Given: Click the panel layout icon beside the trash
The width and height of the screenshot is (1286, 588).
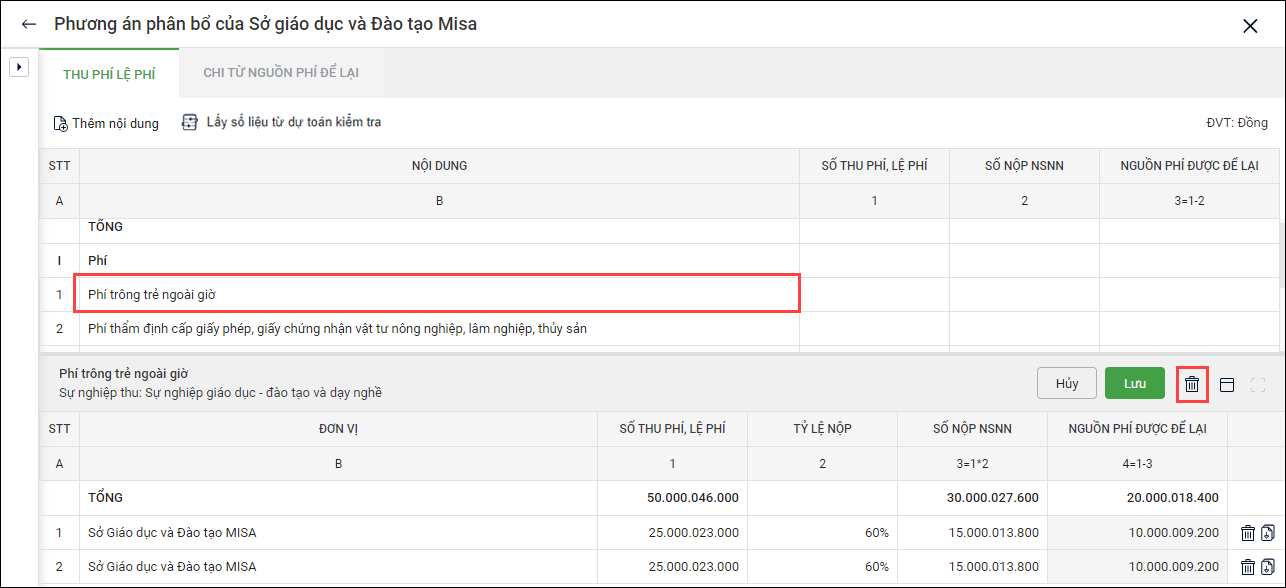Looking at the screenshot, I should point(1227,384).
